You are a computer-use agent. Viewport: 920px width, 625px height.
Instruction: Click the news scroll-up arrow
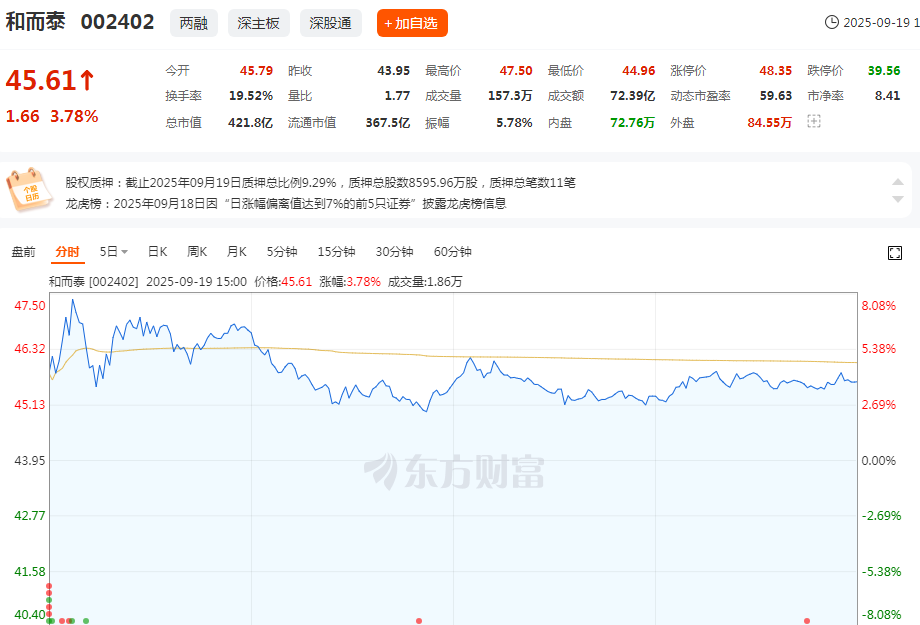click(x=898, y=182)
